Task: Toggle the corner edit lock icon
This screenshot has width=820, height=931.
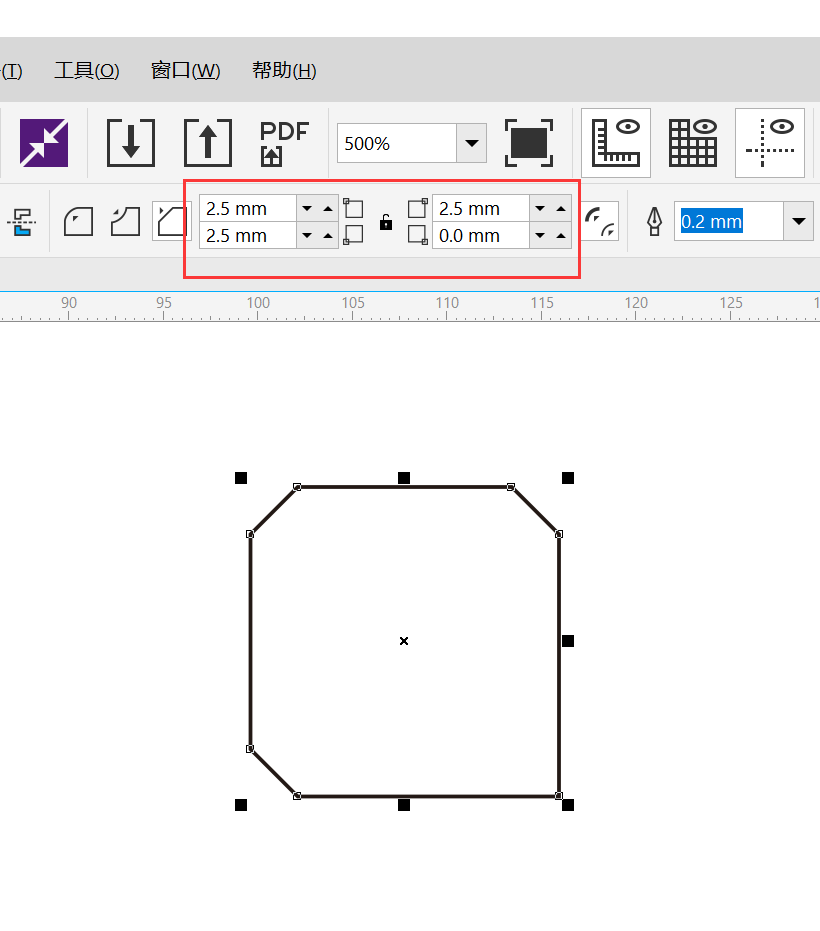Action: (x=386, y=222)
